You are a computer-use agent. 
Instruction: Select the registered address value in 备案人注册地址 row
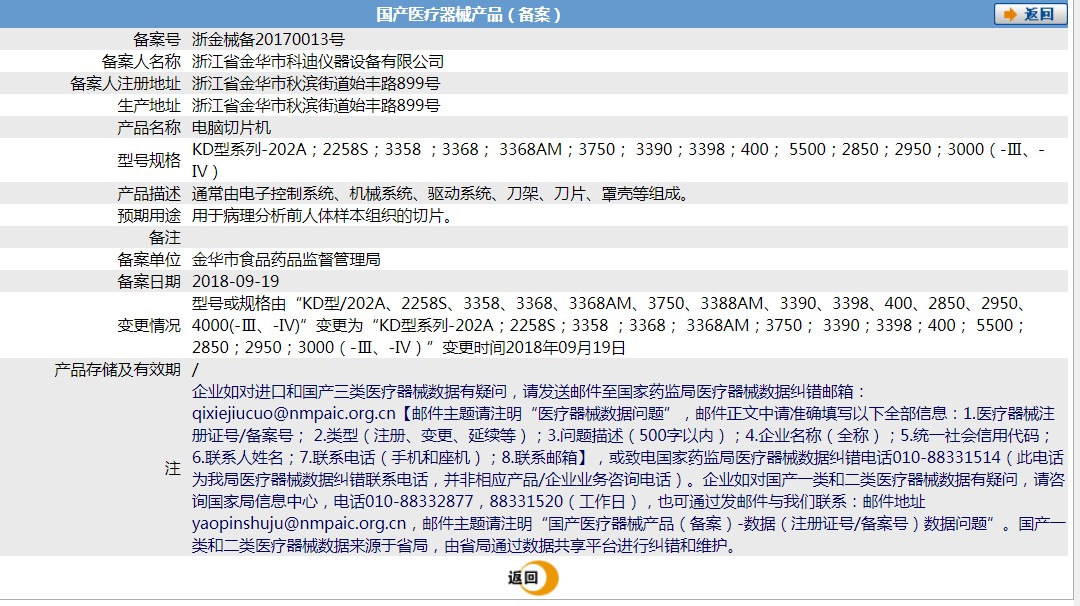(x=315, y=83)
